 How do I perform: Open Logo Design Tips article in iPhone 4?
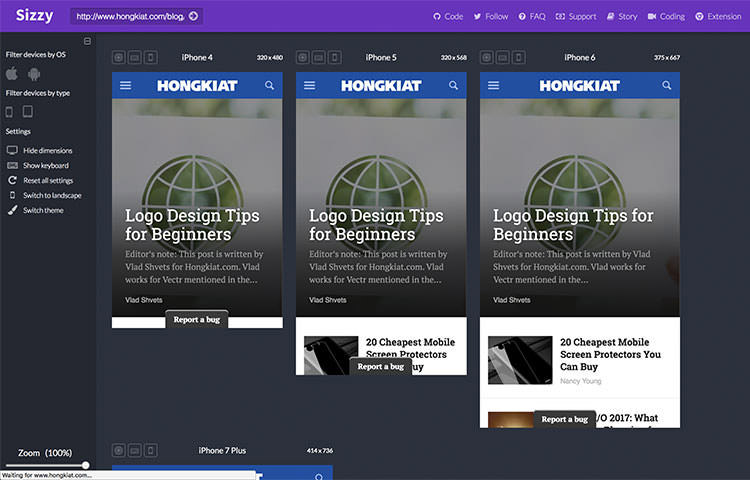(192, 225)
